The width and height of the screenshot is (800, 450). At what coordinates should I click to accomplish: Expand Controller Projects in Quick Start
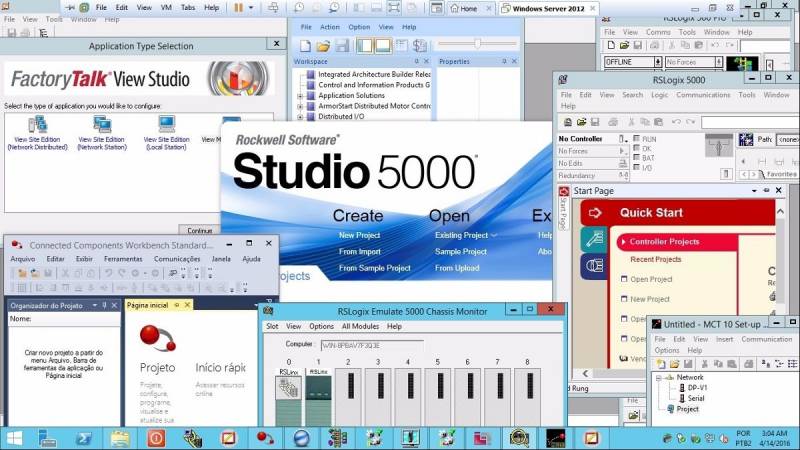[x=623, y=242]
